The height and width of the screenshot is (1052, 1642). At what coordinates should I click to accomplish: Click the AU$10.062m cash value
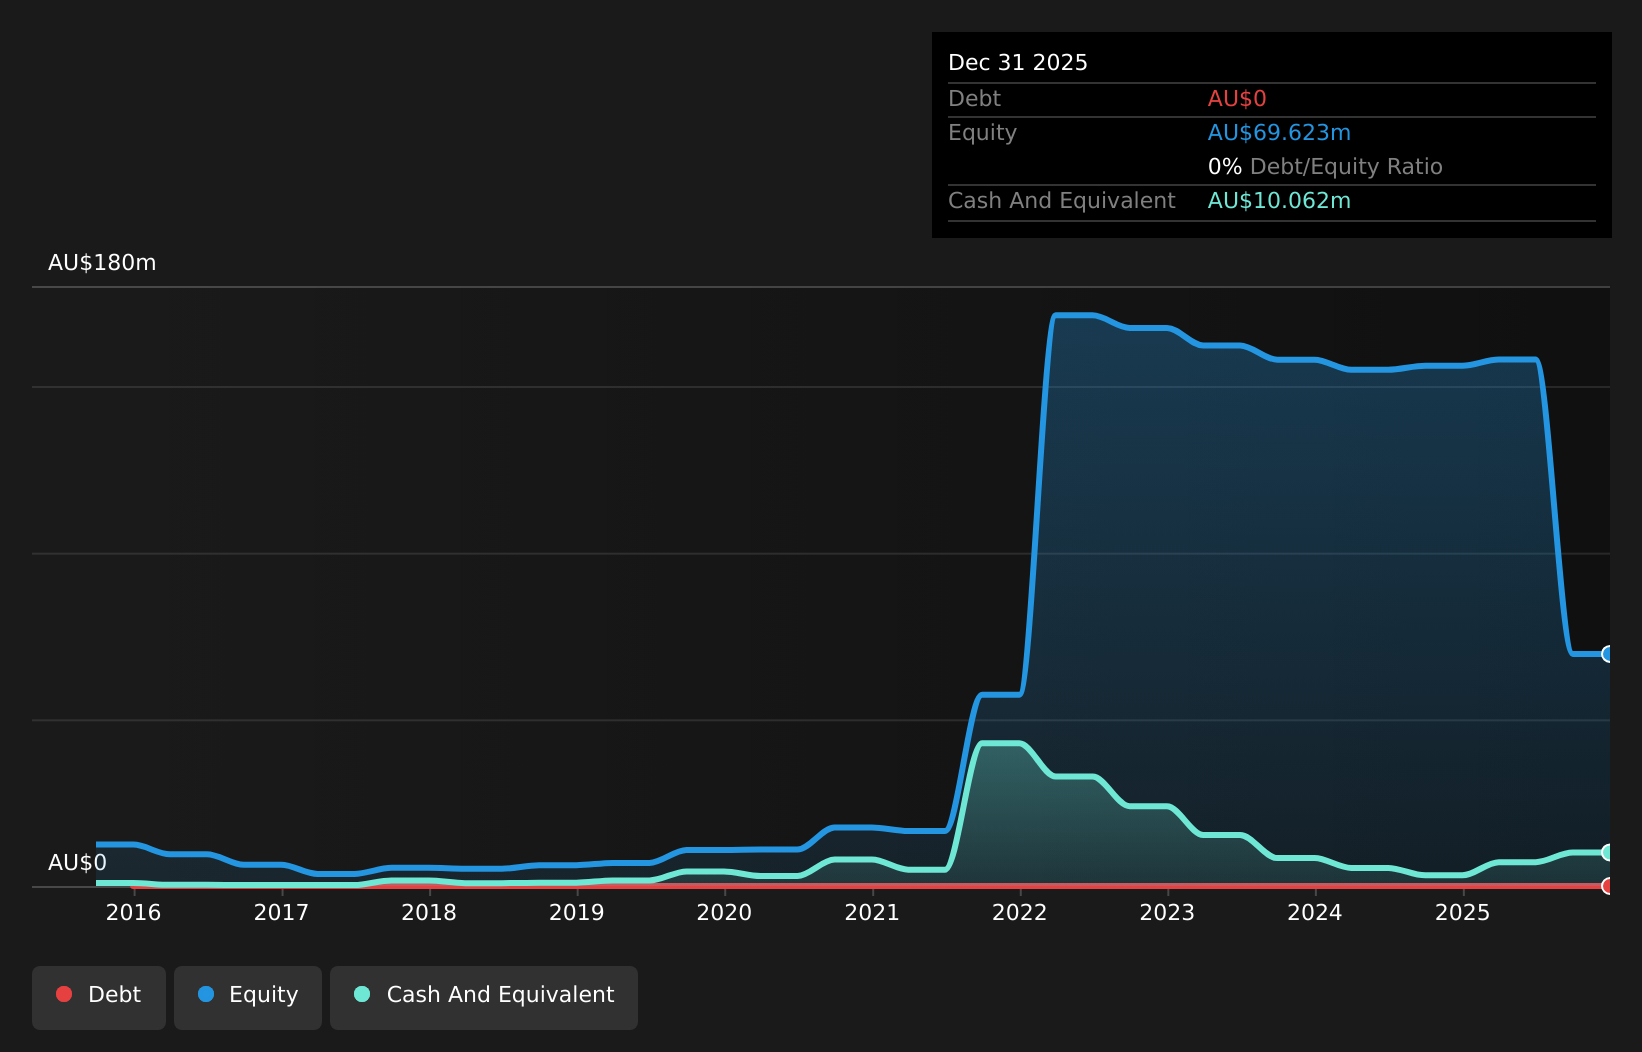(1279, 201)
